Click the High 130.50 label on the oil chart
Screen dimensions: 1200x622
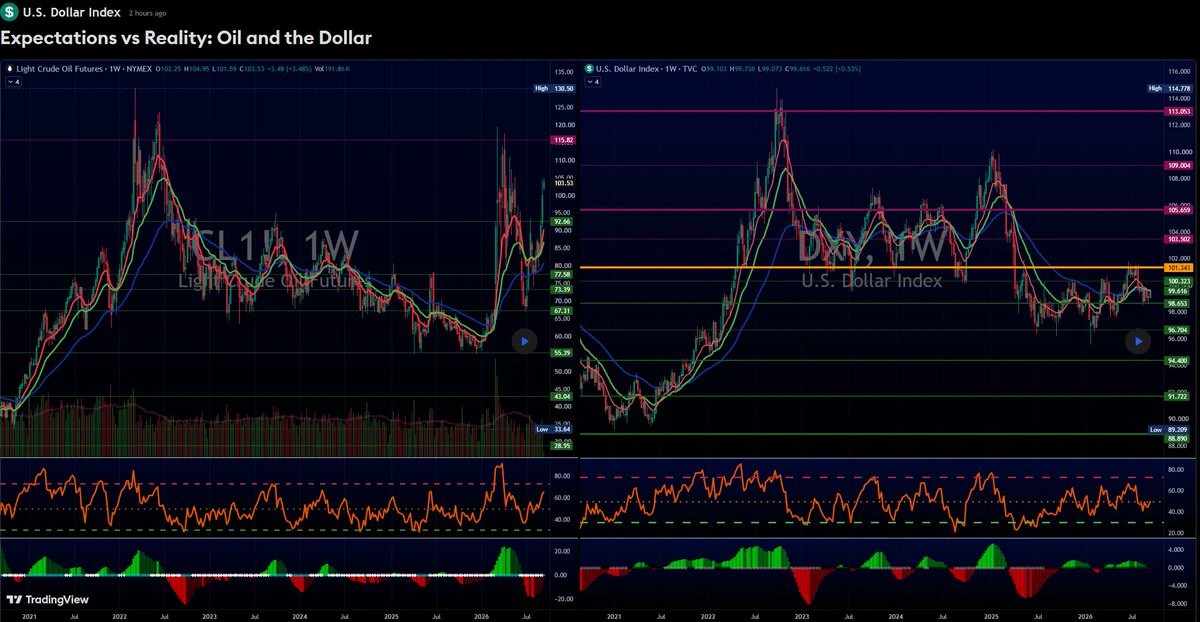click(x=555, y=88)
